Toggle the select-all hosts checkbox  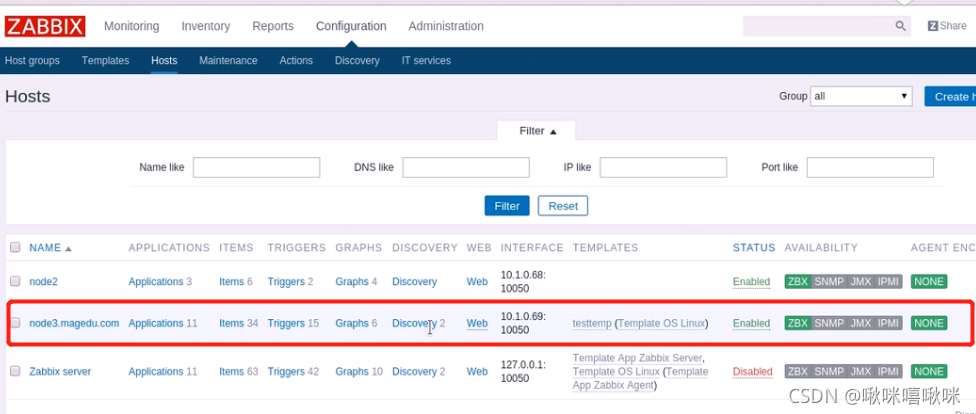click(15, 247)
